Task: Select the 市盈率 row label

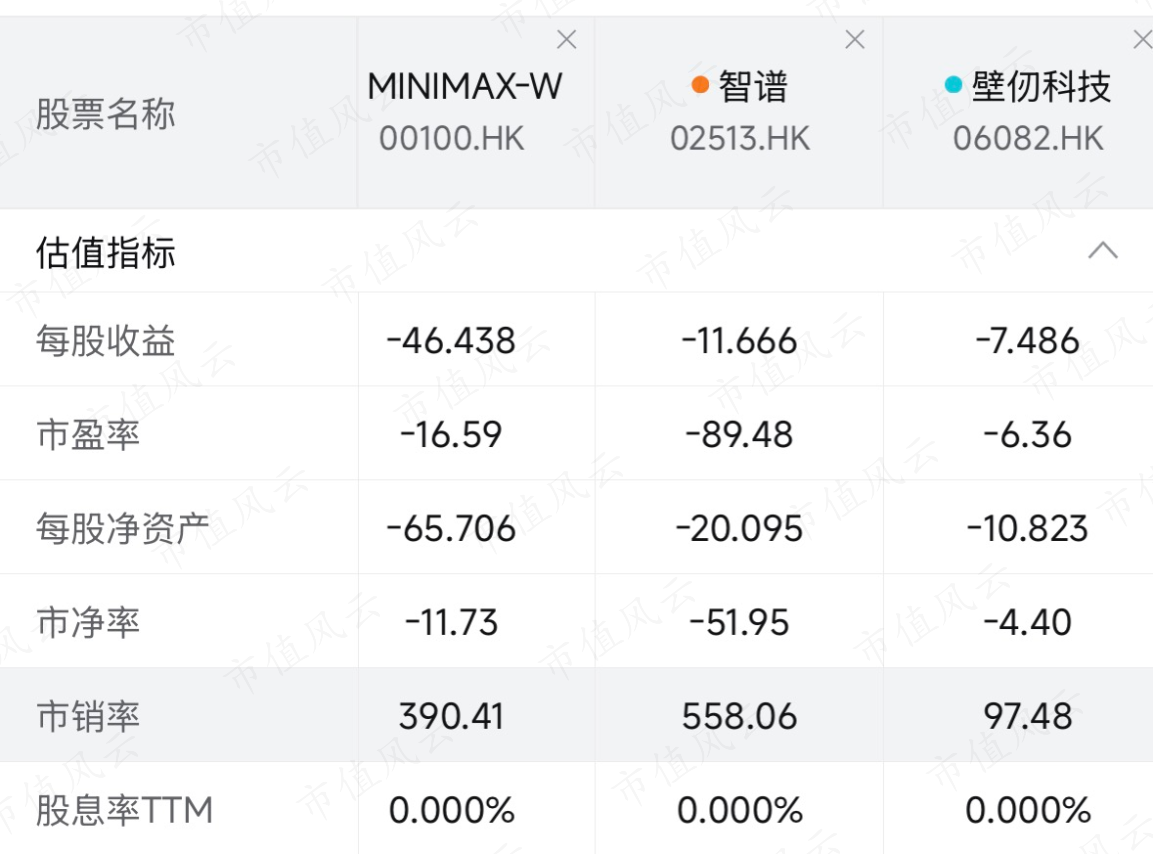Action: (x=88, y=435)
